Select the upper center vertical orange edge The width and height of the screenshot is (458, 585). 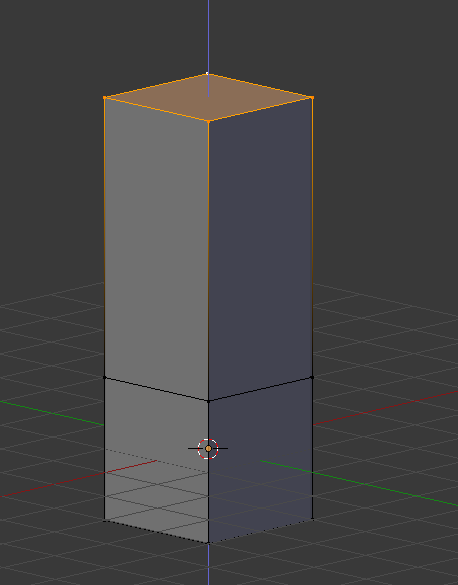208,261
